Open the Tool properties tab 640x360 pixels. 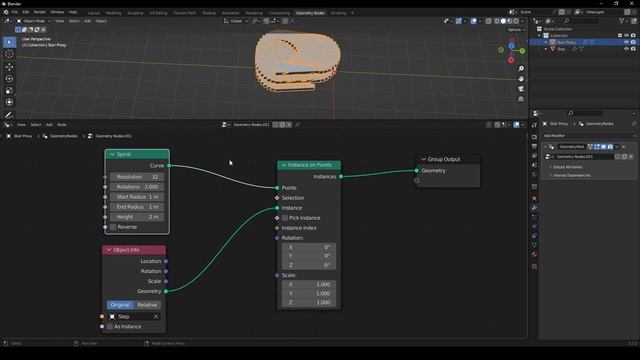(x=534, y=125)
